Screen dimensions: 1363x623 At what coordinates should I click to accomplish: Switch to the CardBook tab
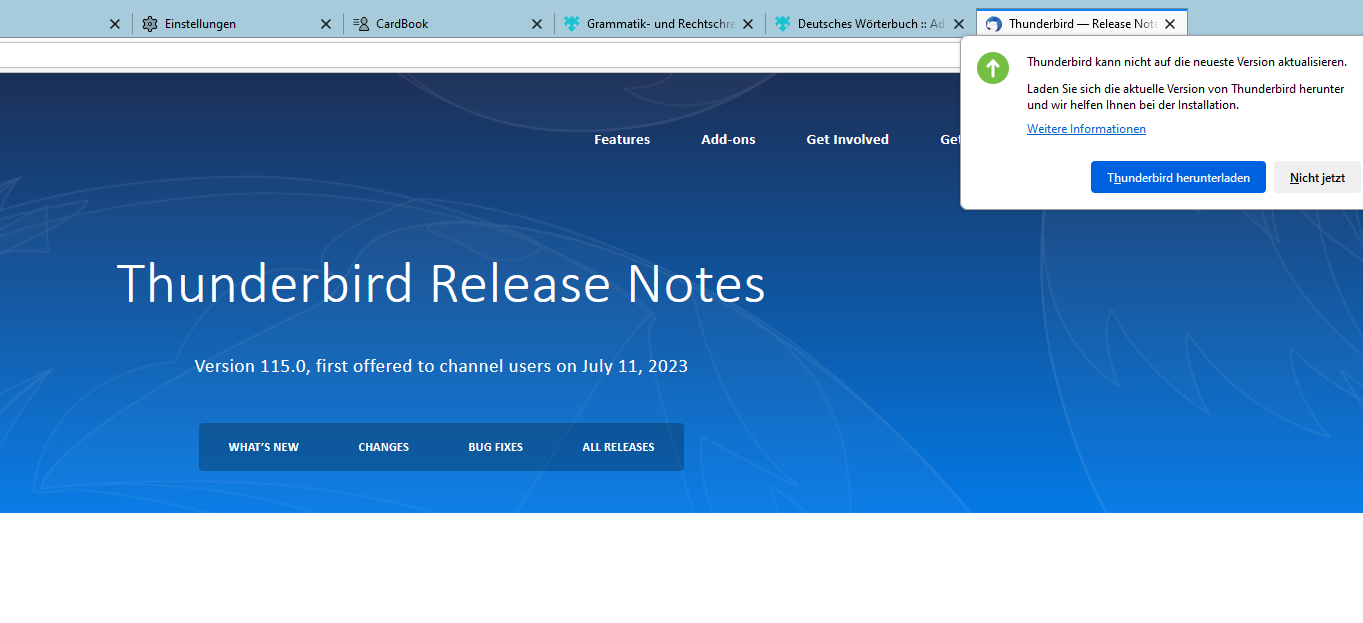[x=448, y=24]
